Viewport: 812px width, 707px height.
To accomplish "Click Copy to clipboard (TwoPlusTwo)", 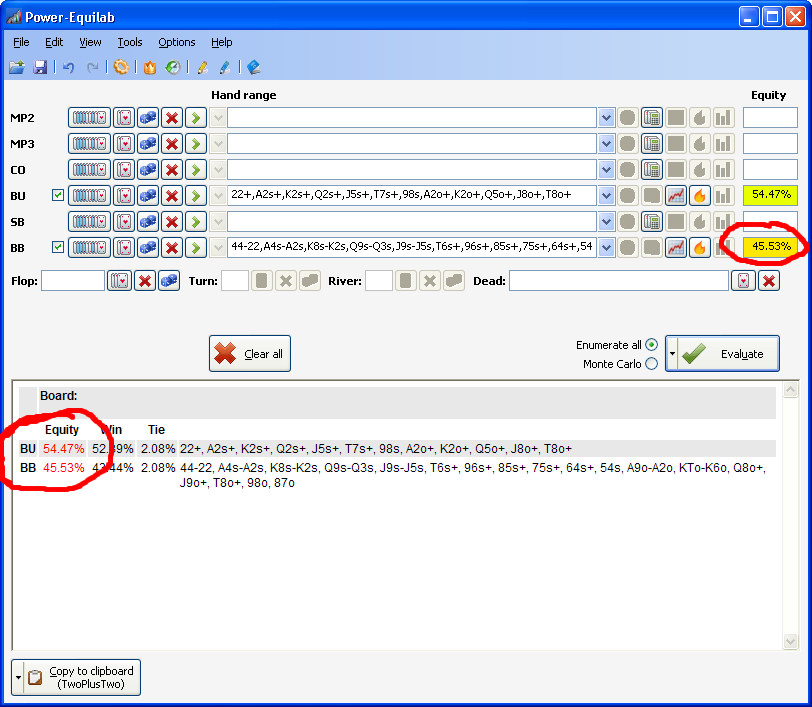I will tap(82, 677).
